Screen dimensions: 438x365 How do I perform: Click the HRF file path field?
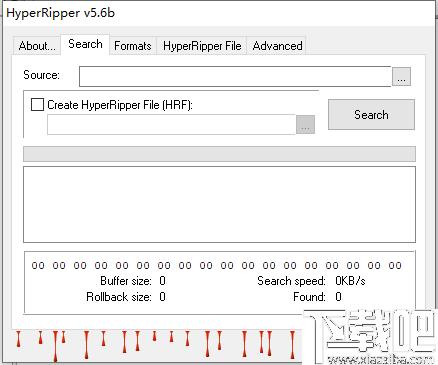(171, 124)
